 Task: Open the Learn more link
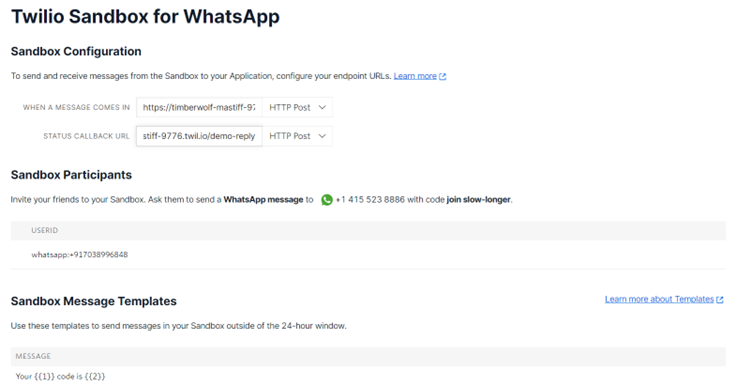coord(415,76)
